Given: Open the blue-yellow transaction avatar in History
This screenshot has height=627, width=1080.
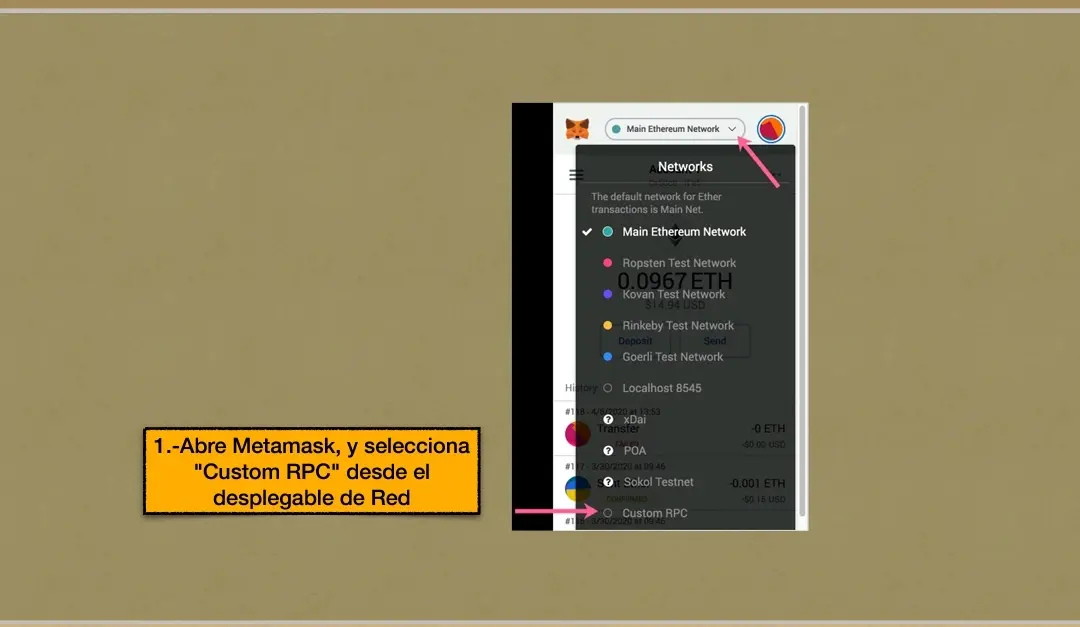Looking at the screenshot, I should [x=577, y=489].
